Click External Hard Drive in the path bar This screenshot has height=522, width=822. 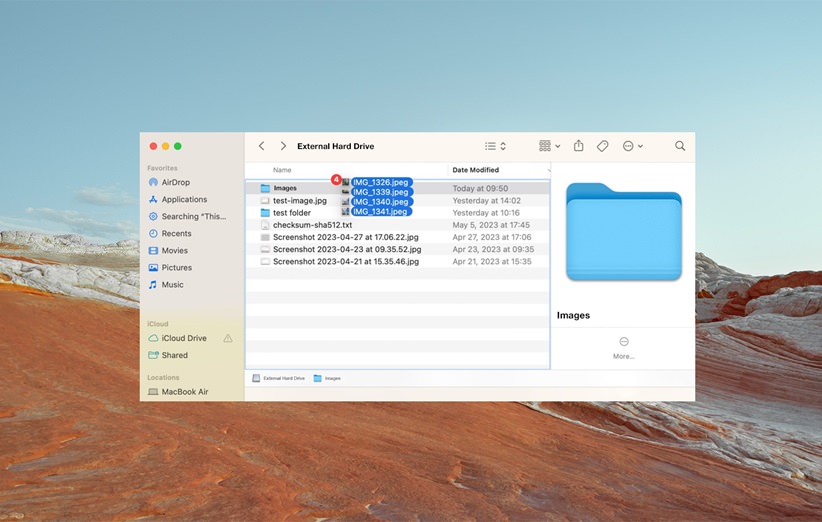click(x=279, y=378)
